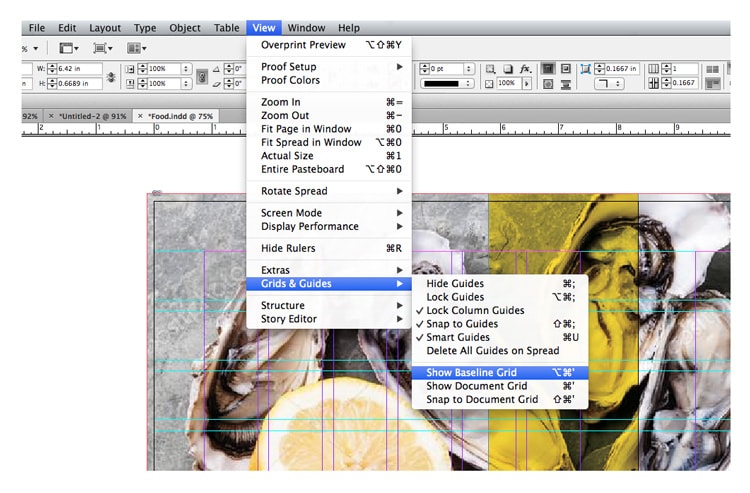Open the Help menu
The height and width of the screenshot is (493, 750).
(349, 28)
